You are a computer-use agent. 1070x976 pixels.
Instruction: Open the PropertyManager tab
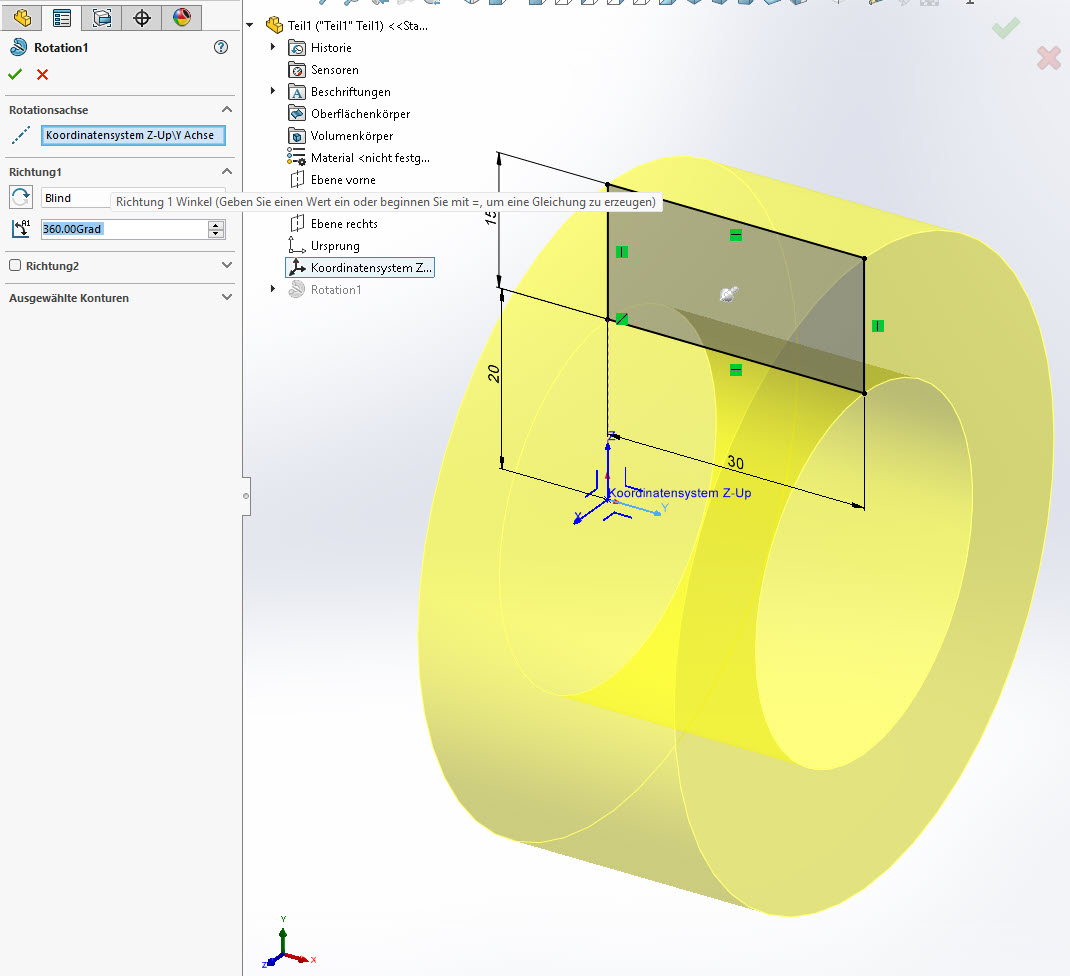62,18
